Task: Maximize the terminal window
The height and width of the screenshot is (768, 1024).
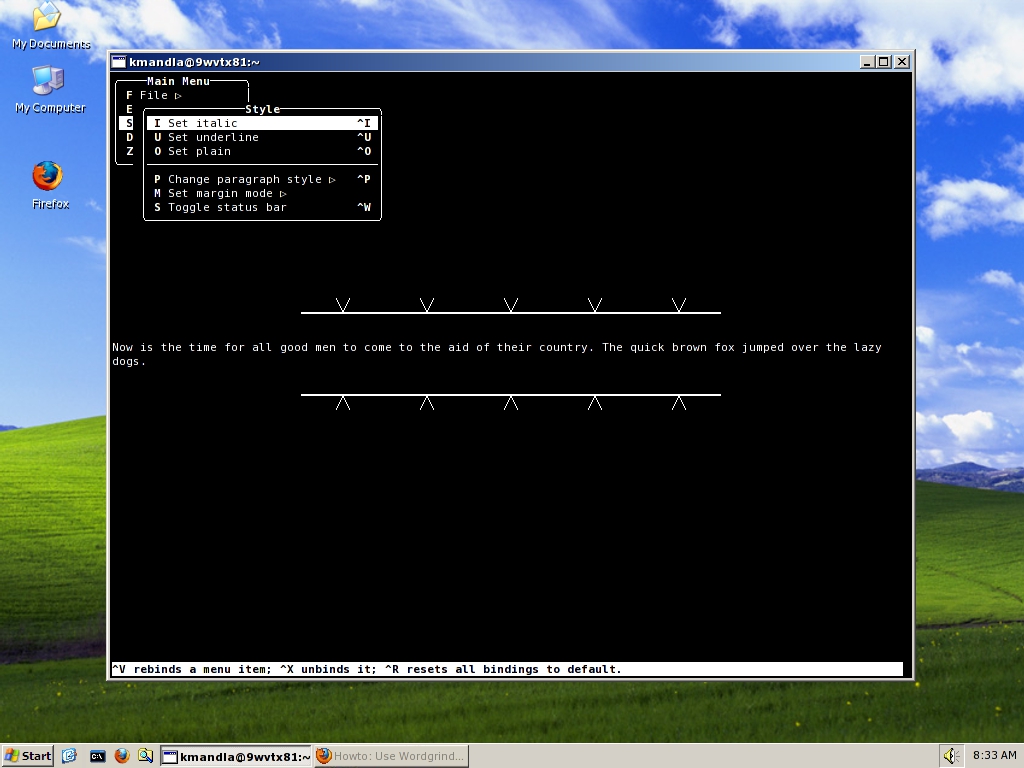Action: 884,62
